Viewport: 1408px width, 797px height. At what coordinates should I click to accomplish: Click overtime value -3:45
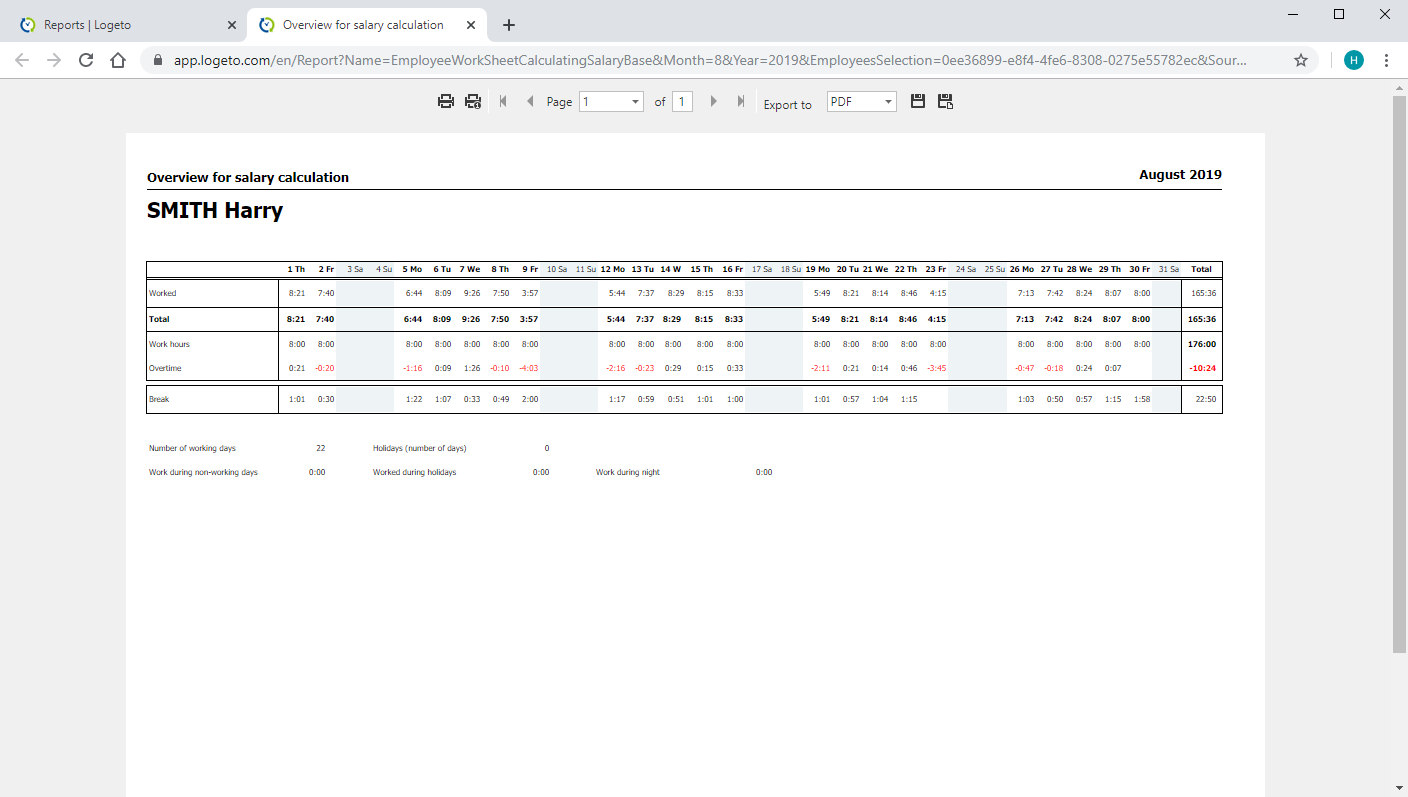[x=937, y=368]
